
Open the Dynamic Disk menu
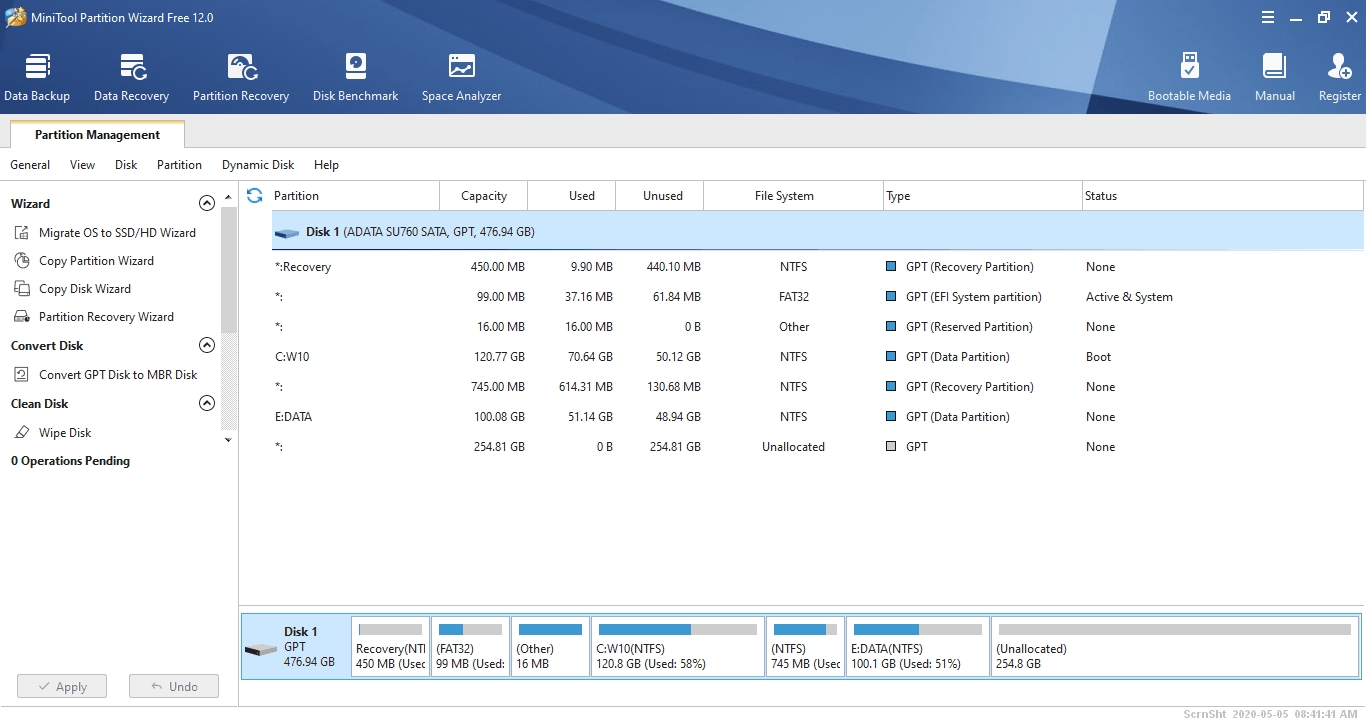click(258, 165)
